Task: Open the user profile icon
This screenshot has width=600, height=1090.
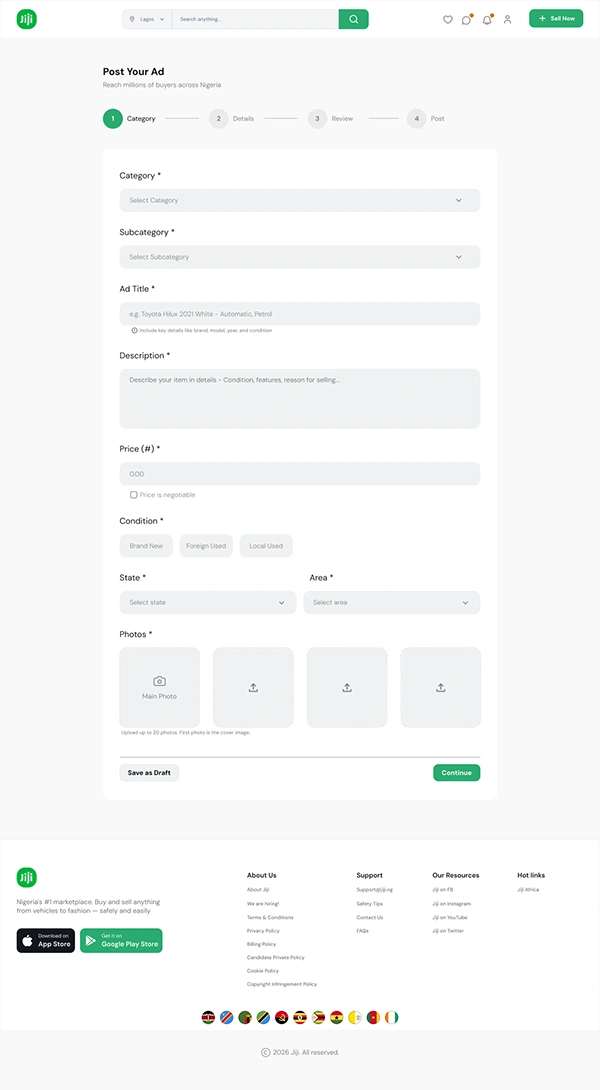Action: 507,19
